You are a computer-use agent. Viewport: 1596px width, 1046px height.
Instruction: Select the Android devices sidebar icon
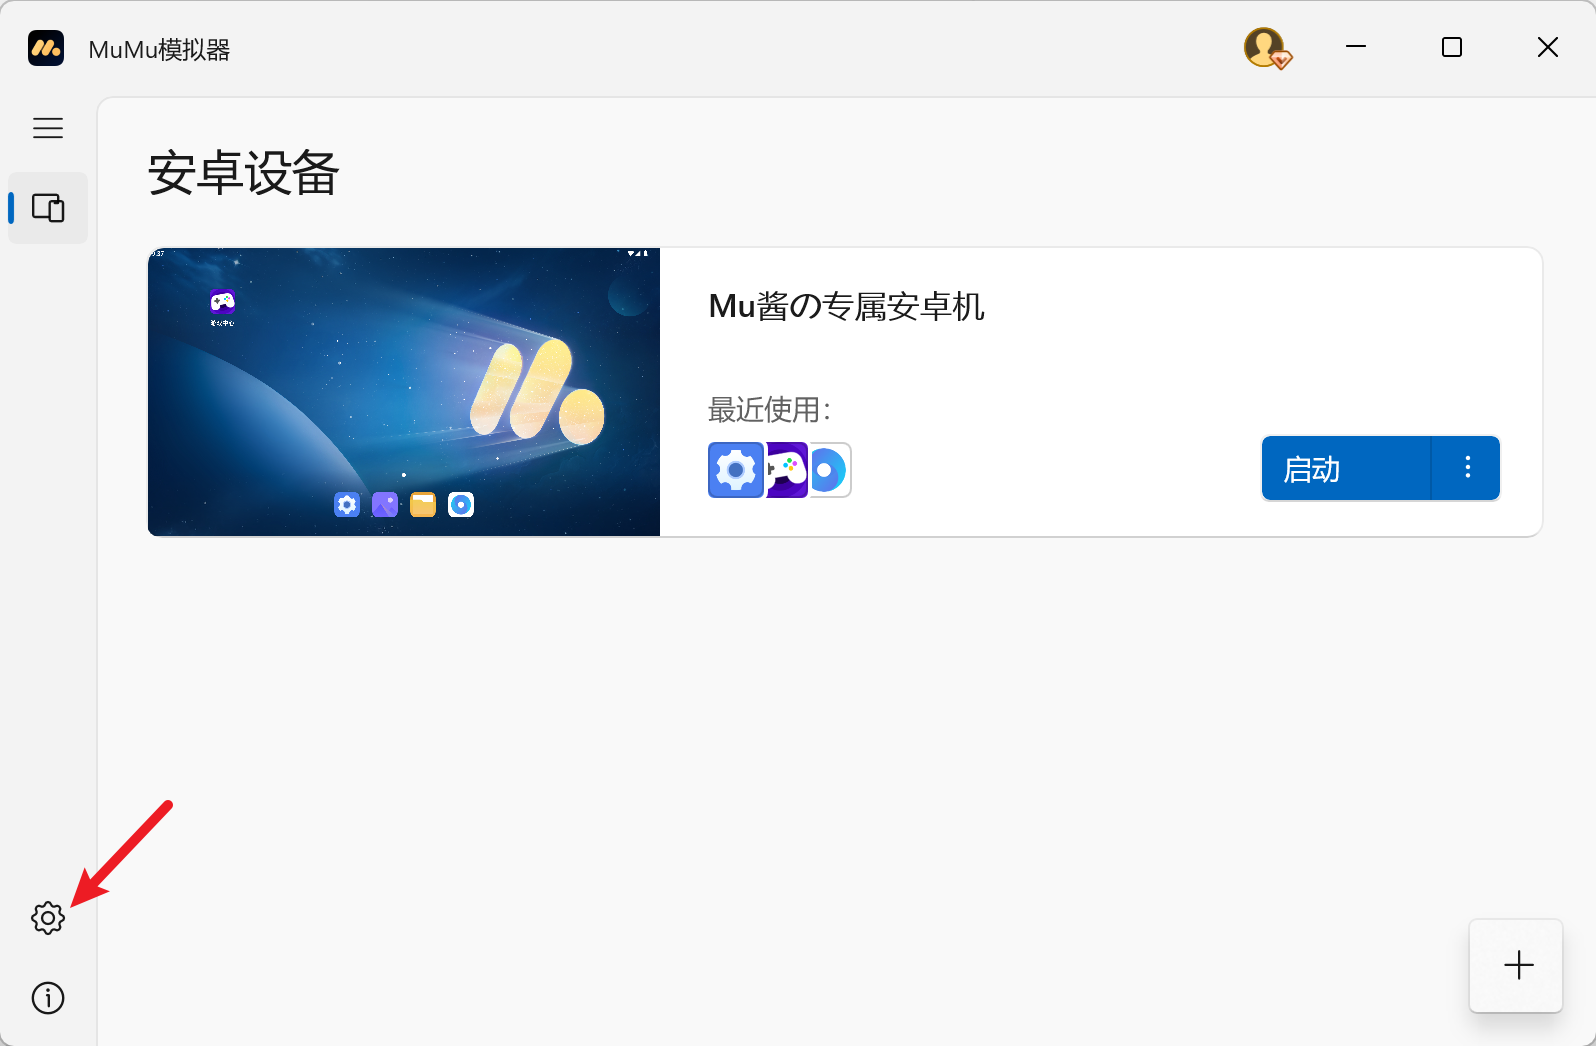[48, 208]
